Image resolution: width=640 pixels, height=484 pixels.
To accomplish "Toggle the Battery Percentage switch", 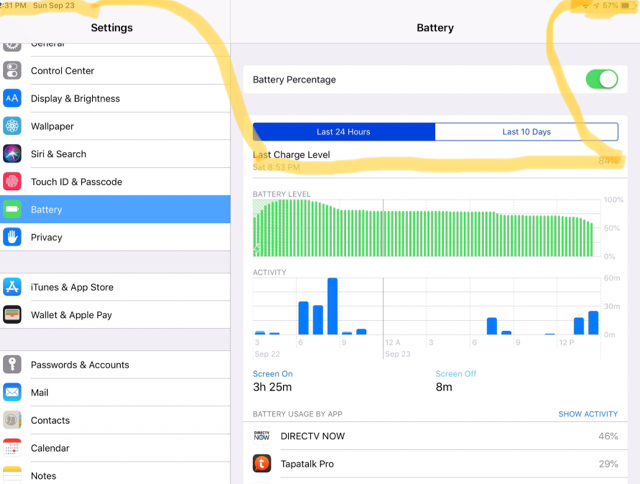I will point(602,79).
